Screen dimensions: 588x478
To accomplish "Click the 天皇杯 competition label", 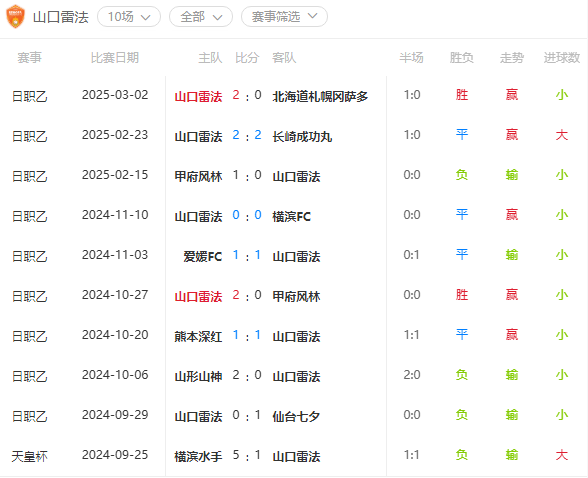I will click(x=29, y=456).
